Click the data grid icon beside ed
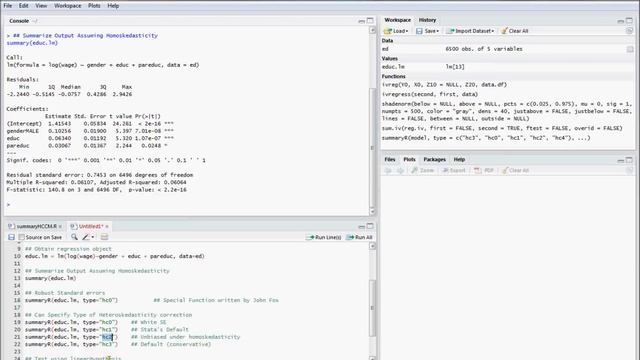 click(630, 49)
